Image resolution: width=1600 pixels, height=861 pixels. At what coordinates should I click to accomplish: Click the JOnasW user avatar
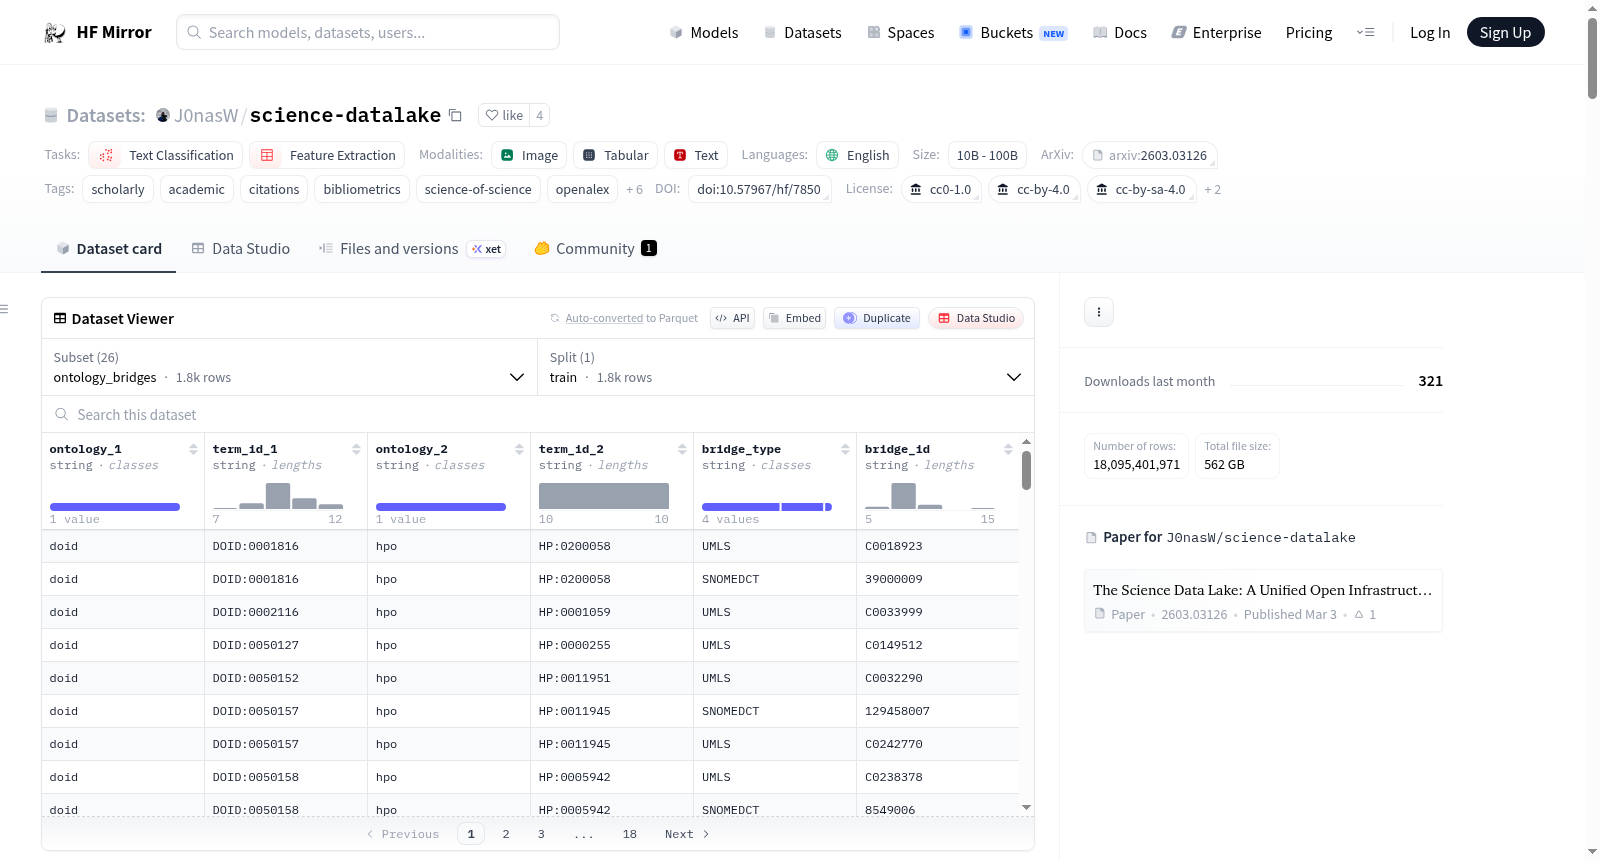click(163, 116)
